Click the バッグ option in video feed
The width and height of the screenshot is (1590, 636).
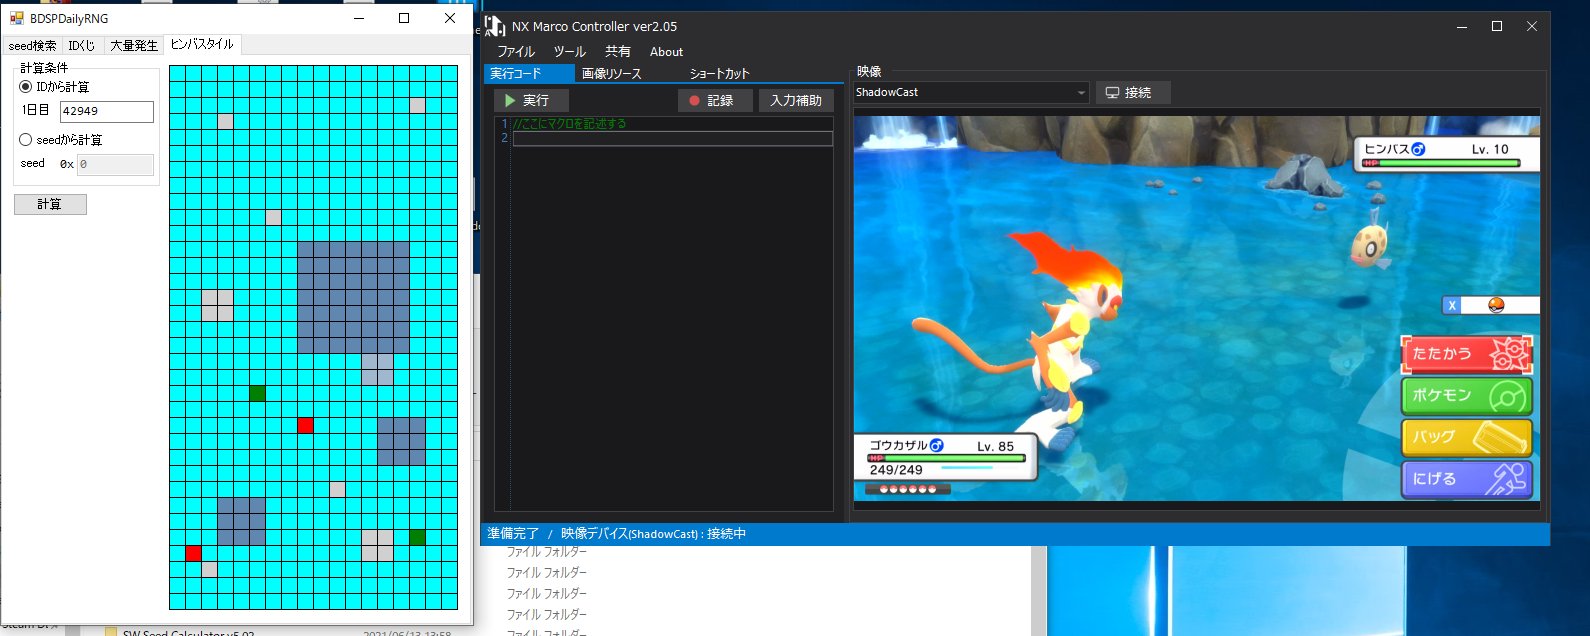pyautogui.click(x=1466, y=437)
